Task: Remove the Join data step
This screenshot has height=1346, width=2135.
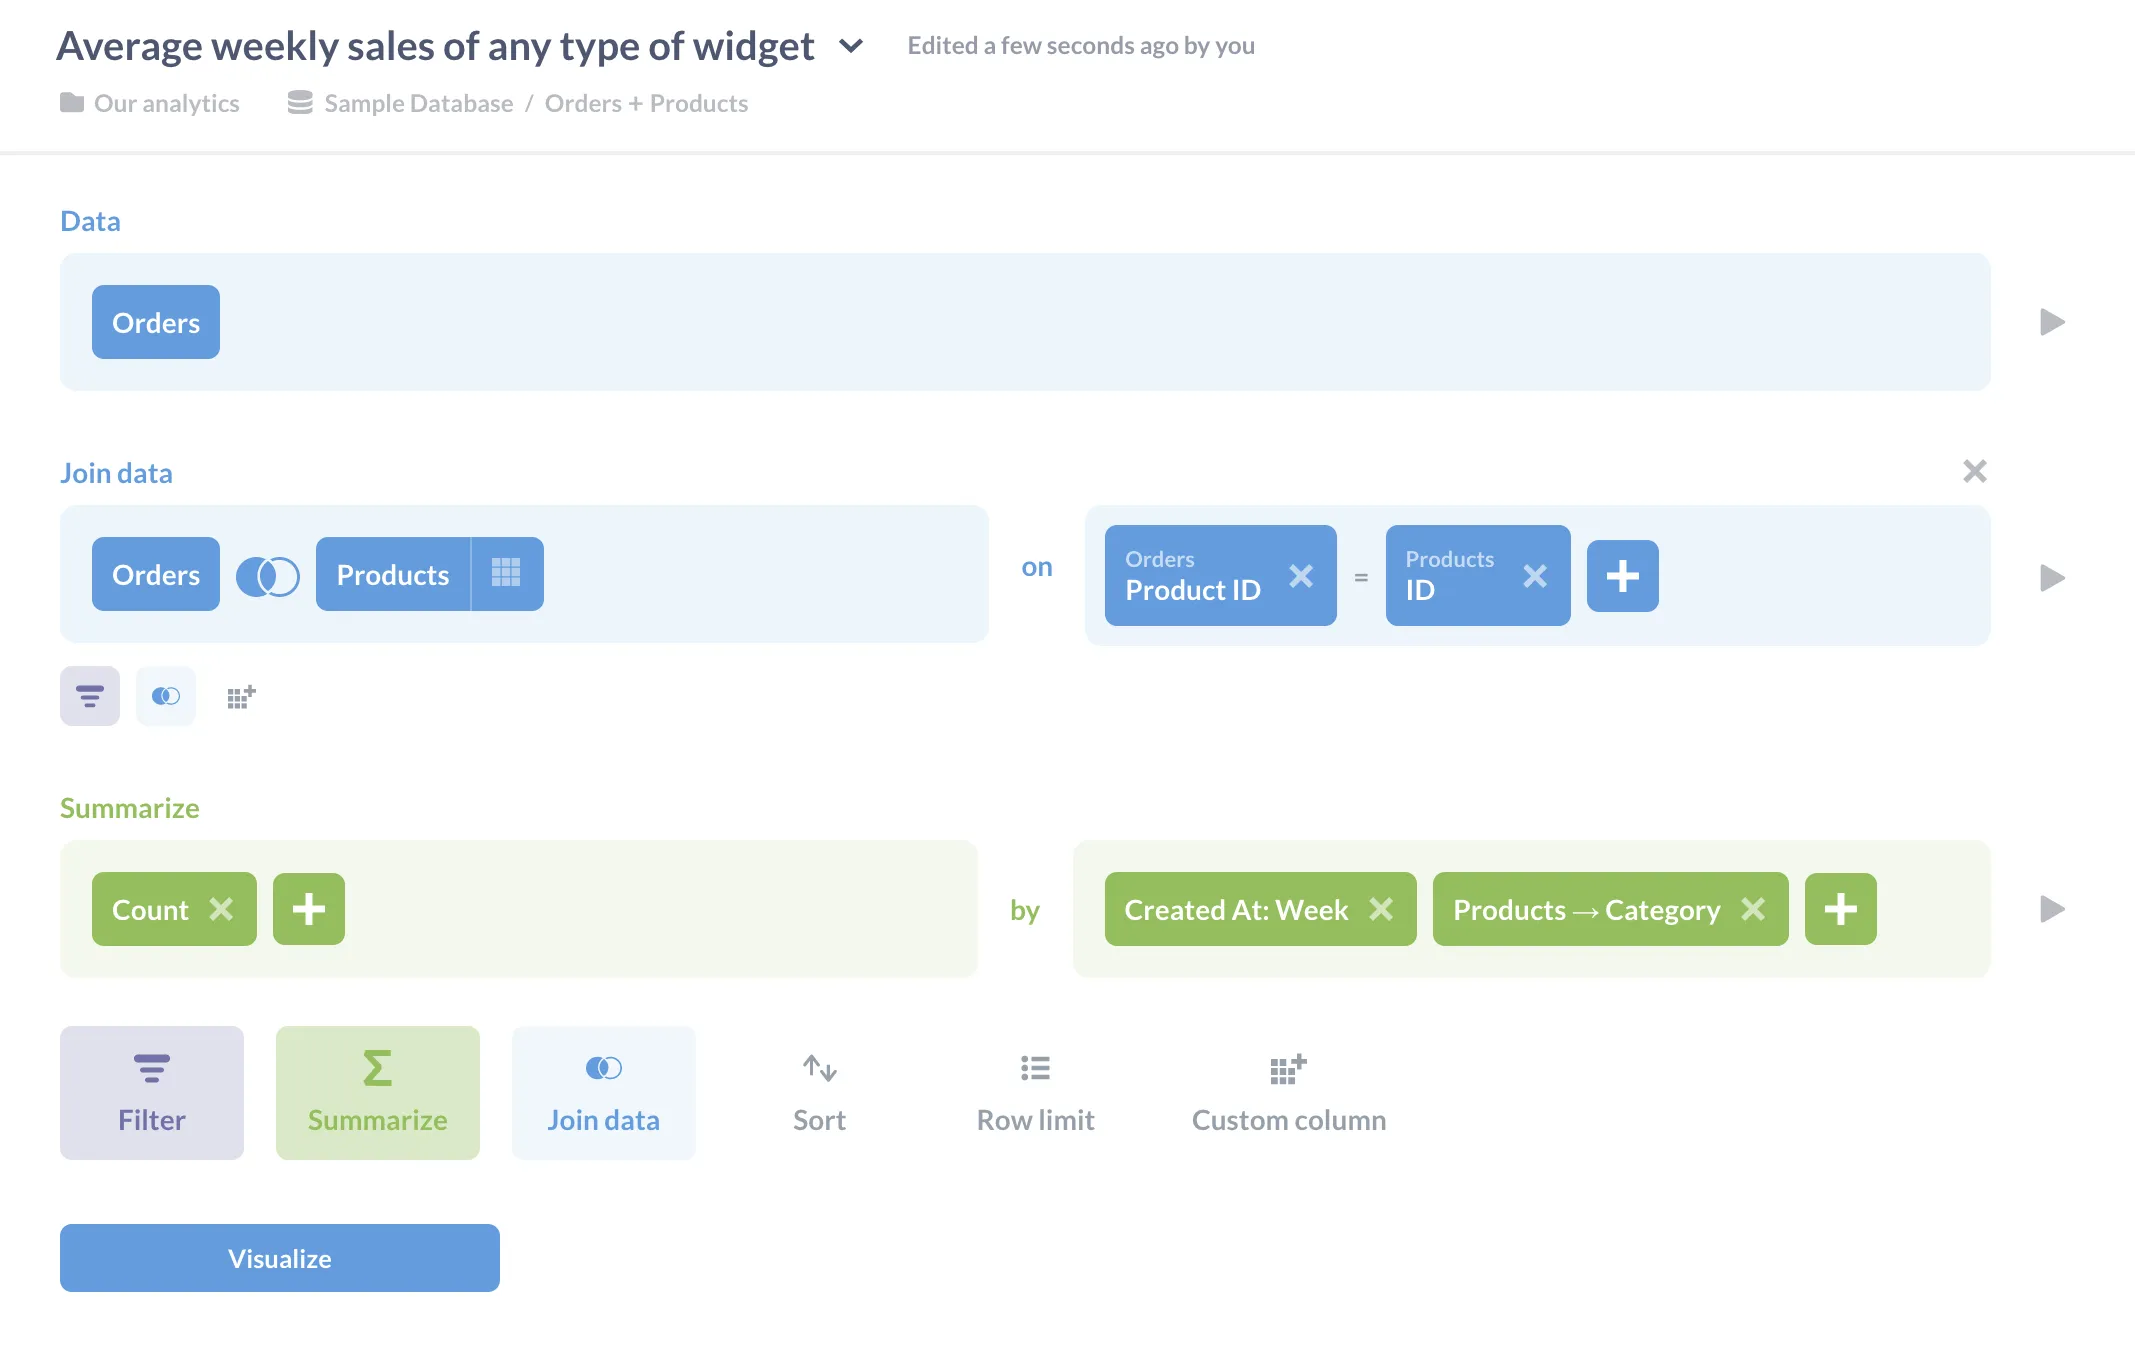Action: [1974, 471]
